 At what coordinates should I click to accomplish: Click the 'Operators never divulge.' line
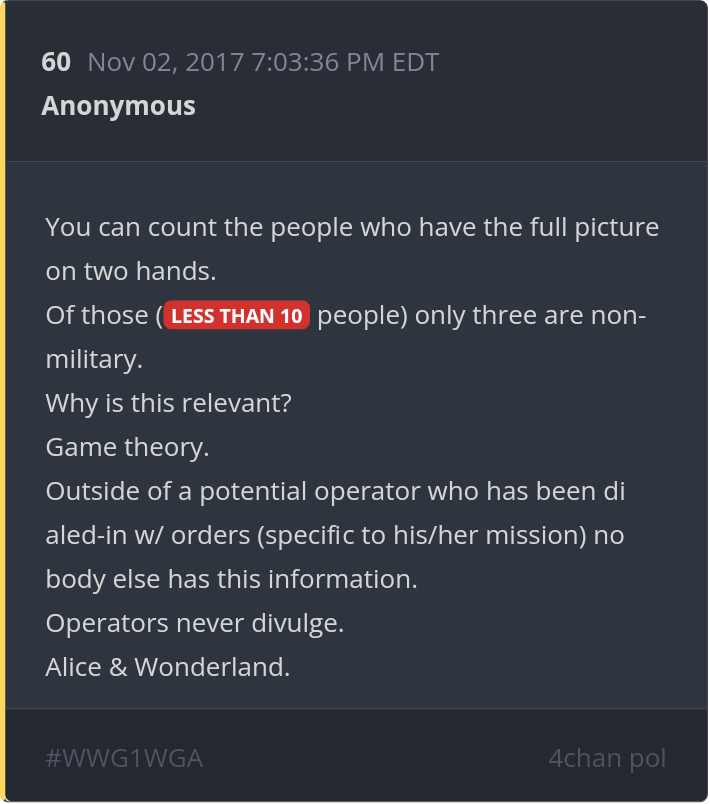[195, 624]
